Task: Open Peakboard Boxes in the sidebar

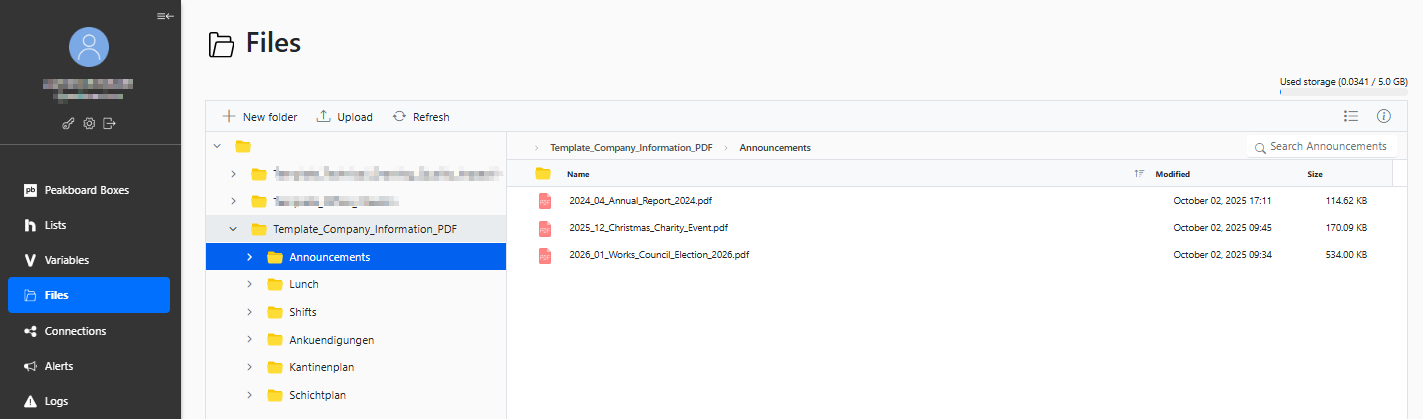Action: click(86, 190)
